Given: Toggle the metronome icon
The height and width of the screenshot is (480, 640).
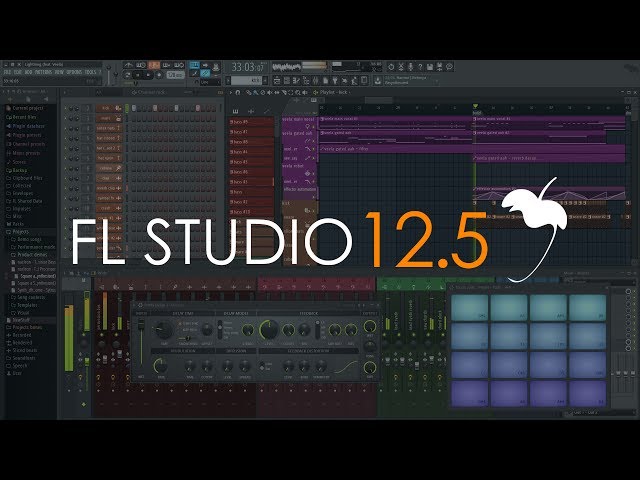Looking at the screenshot, I should click(129, 65).
